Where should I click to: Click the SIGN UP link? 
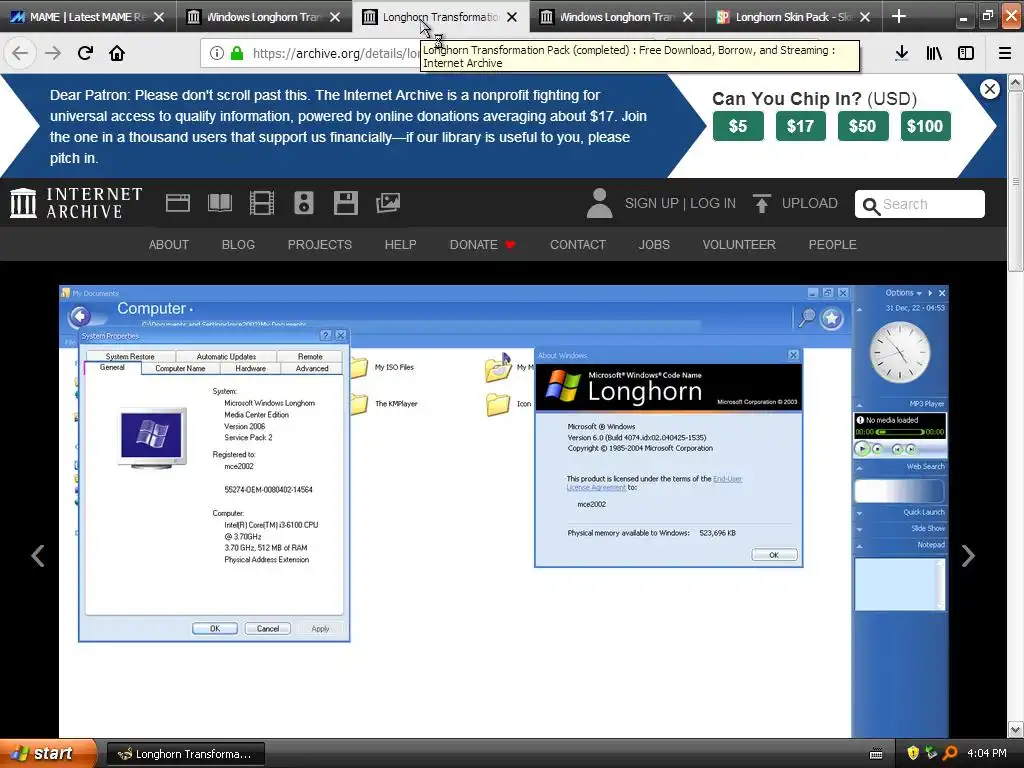click(x=650, y=203)
